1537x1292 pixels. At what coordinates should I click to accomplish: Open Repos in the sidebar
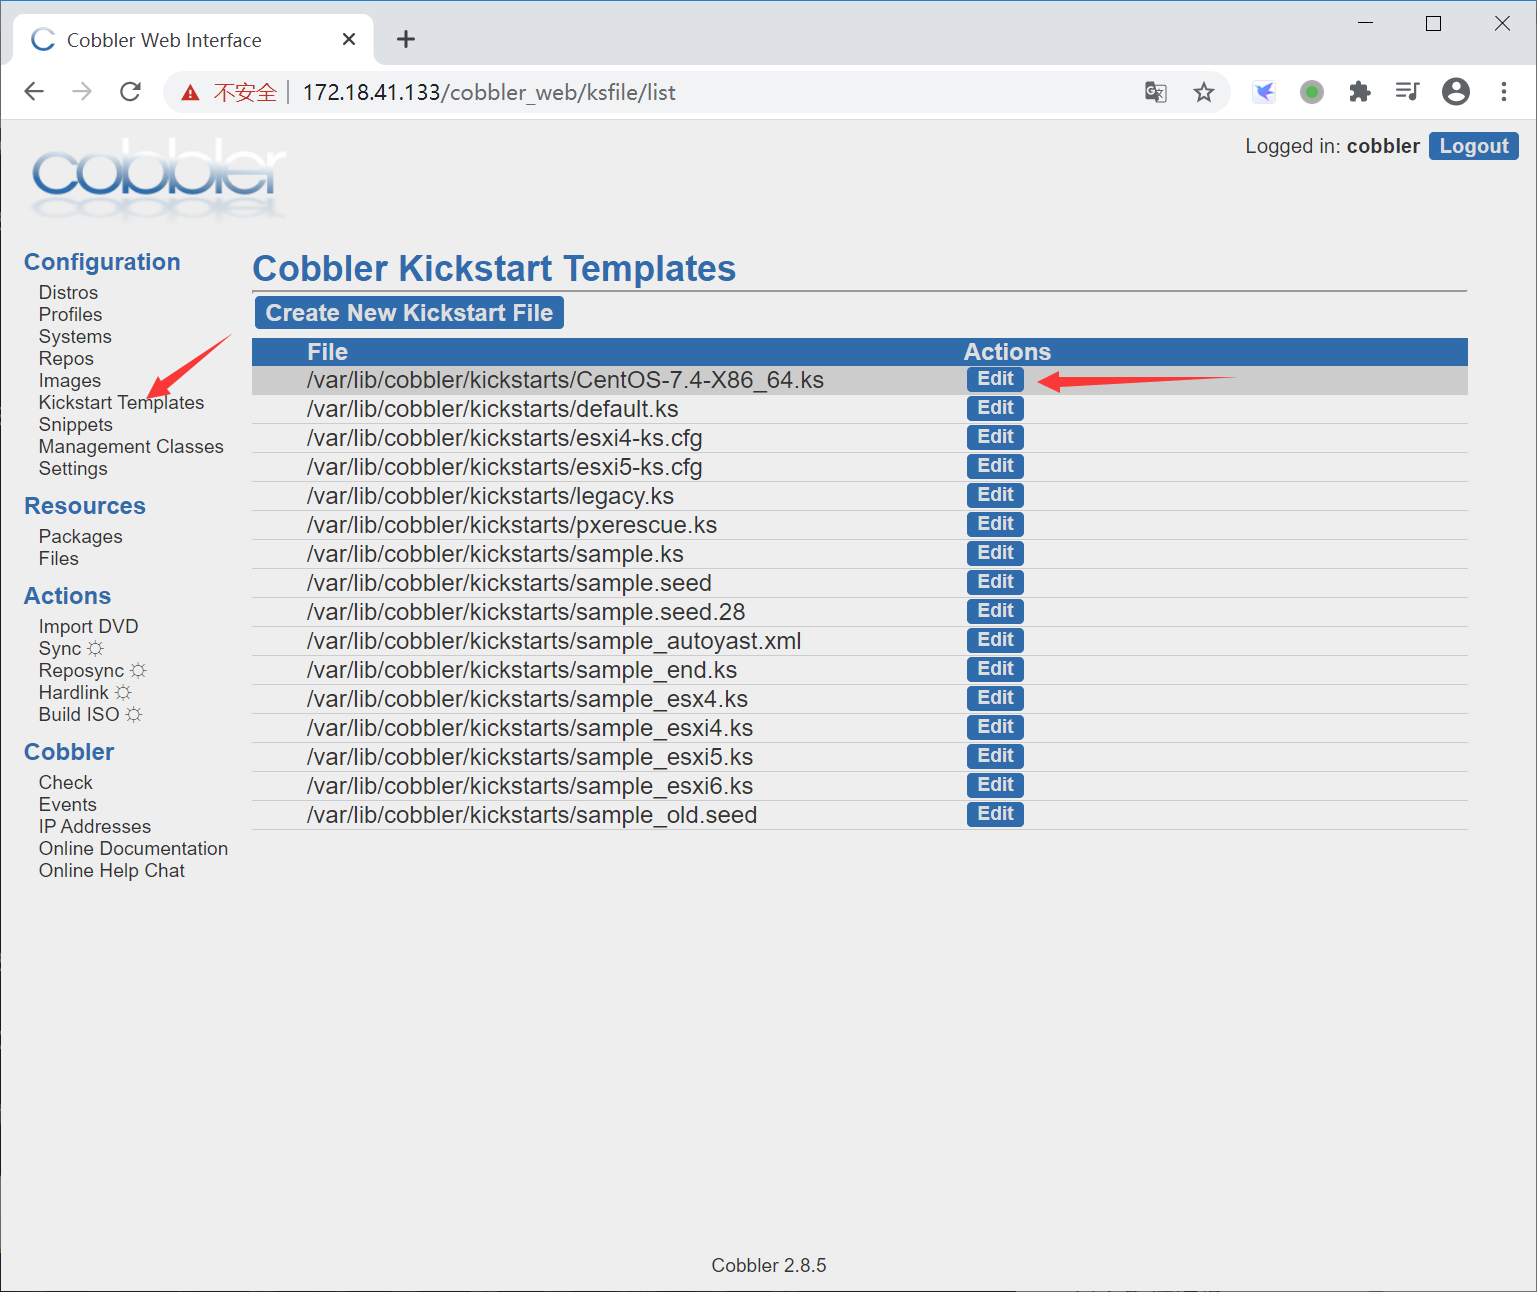[66, 358]
